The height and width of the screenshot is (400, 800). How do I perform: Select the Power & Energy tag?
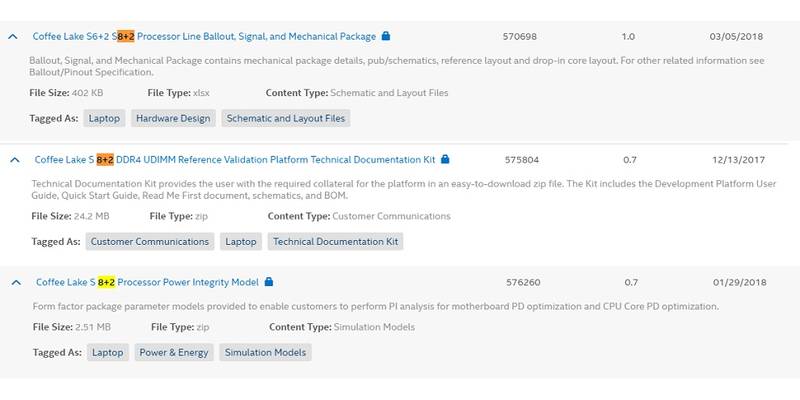tap(174, 353)
